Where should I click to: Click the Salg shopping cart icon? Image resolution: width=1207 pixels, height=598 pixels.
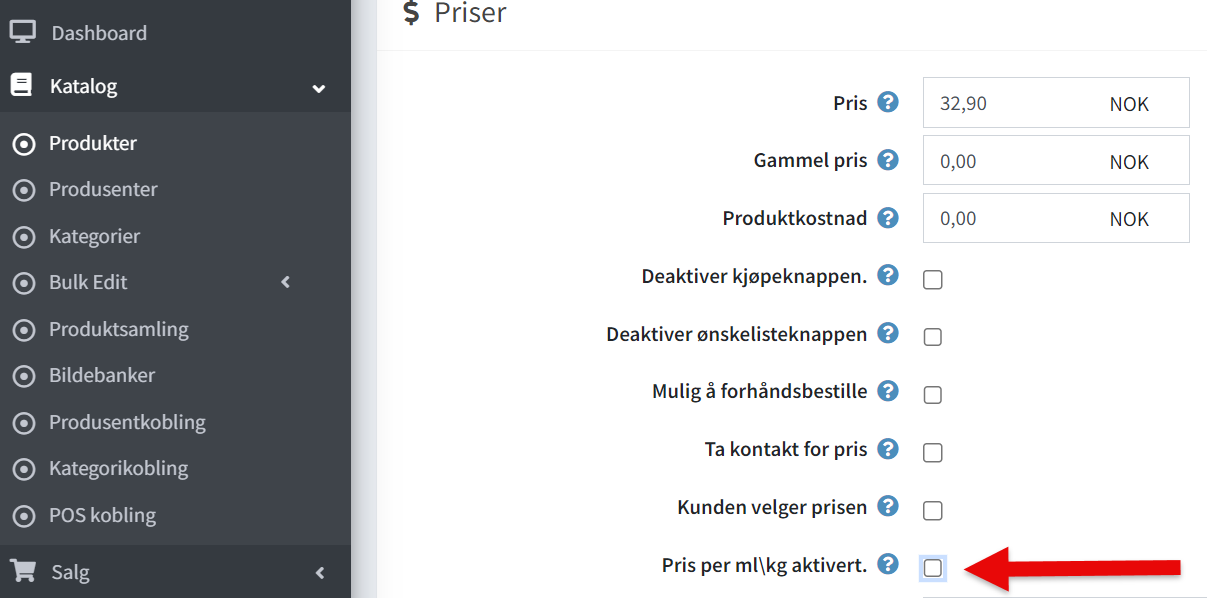coord(23,571)
